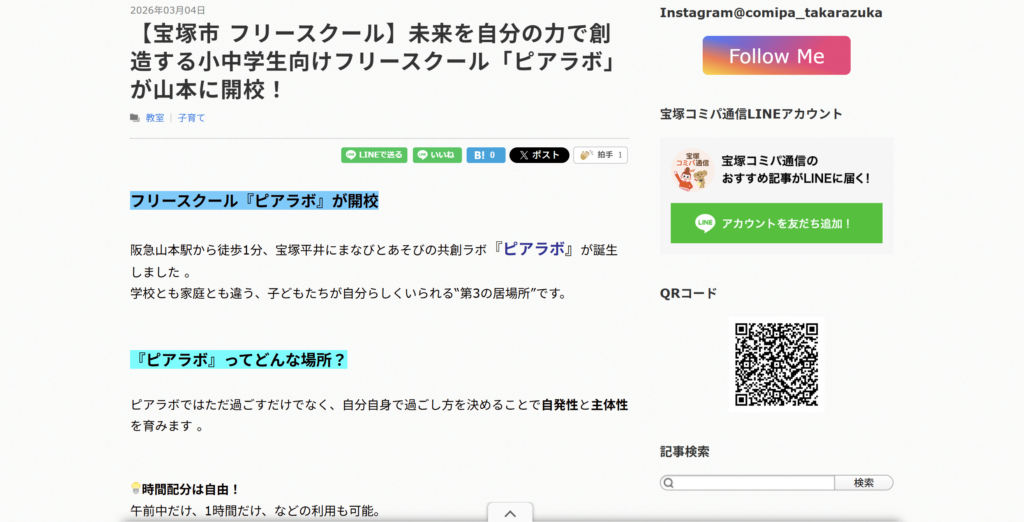This screenshot has height=522, width=1024.
Task: Expand the bottom chevron-up panel tab
Action: pyautogui.click(x=510, y=513)
